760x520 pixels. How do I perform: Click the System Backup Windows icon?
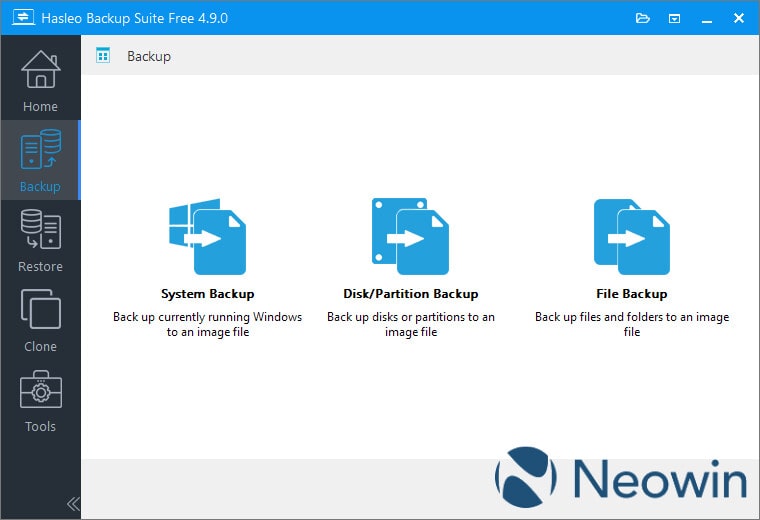pos(207,236)
